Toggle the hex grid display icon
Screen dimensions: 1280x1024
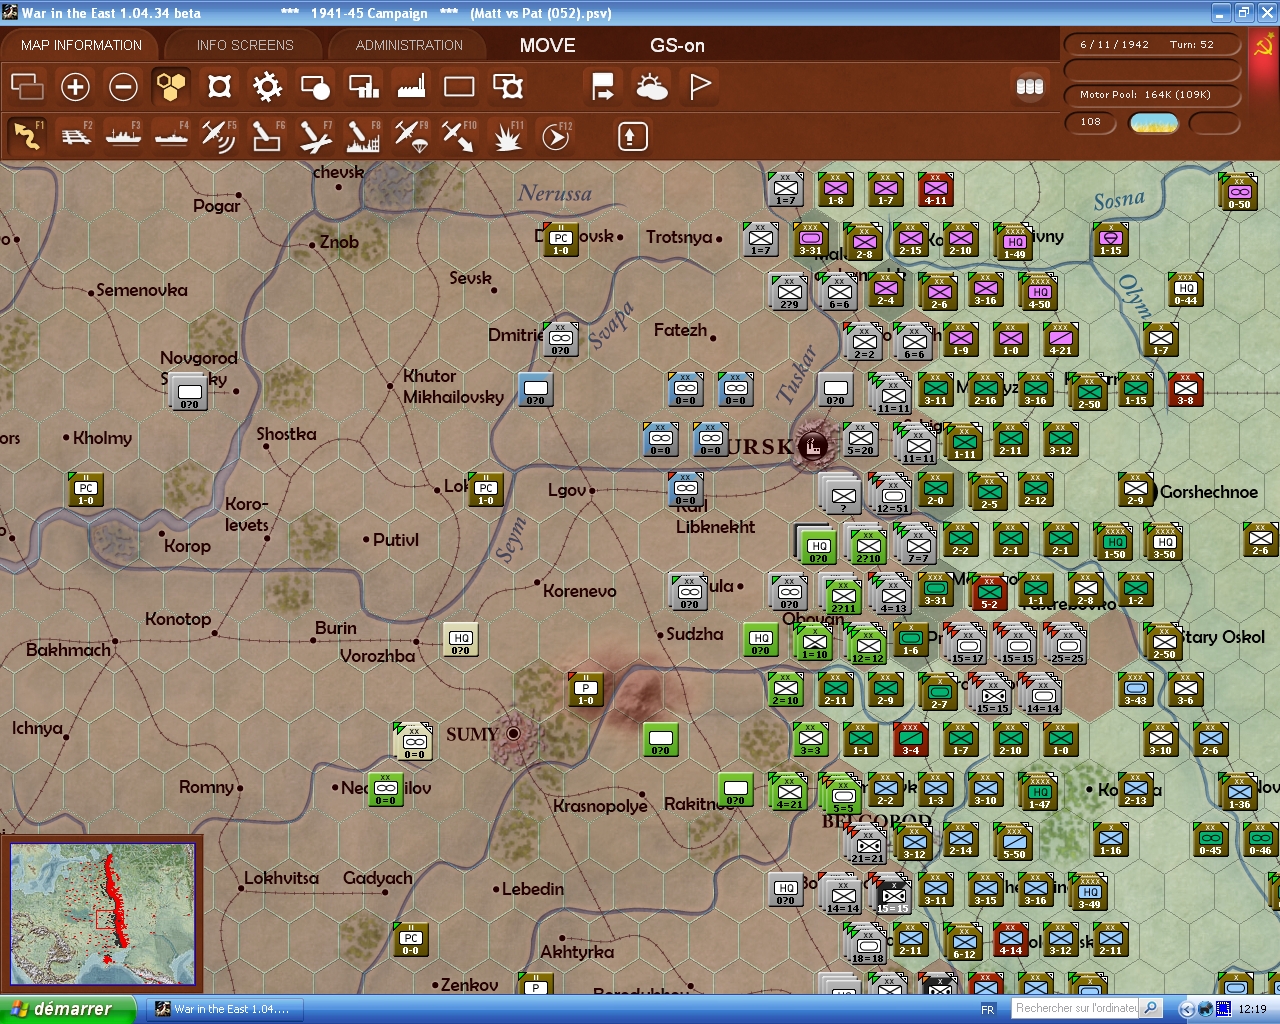coord(171,87)
